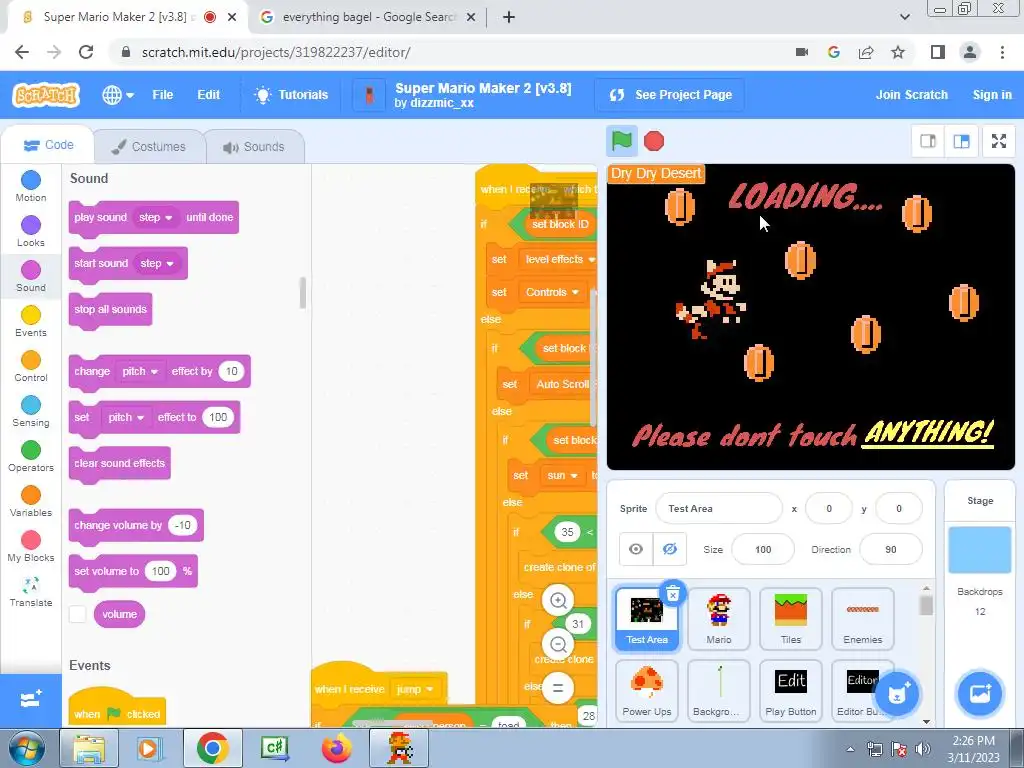Open the File menu
This screenshot has width=1024, height=768.
tap(163, 95)
